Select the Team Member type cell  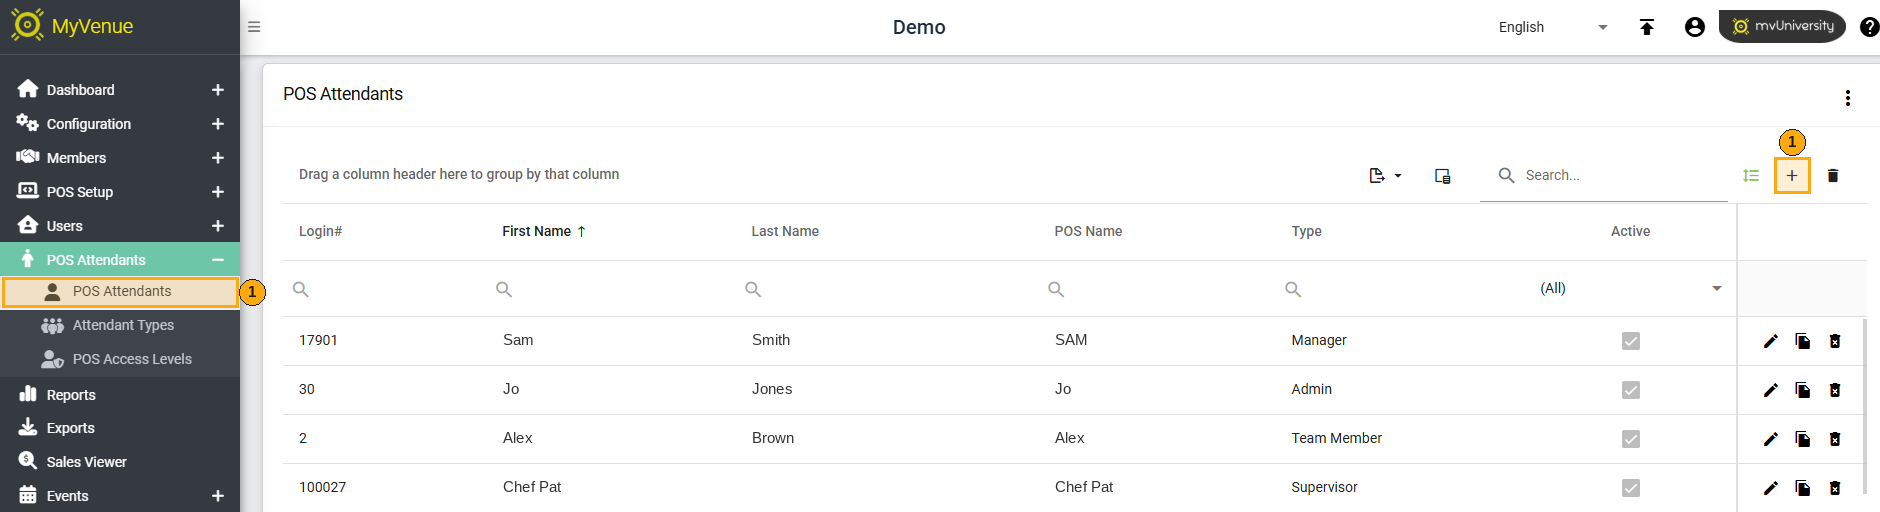pos(1336,438)
